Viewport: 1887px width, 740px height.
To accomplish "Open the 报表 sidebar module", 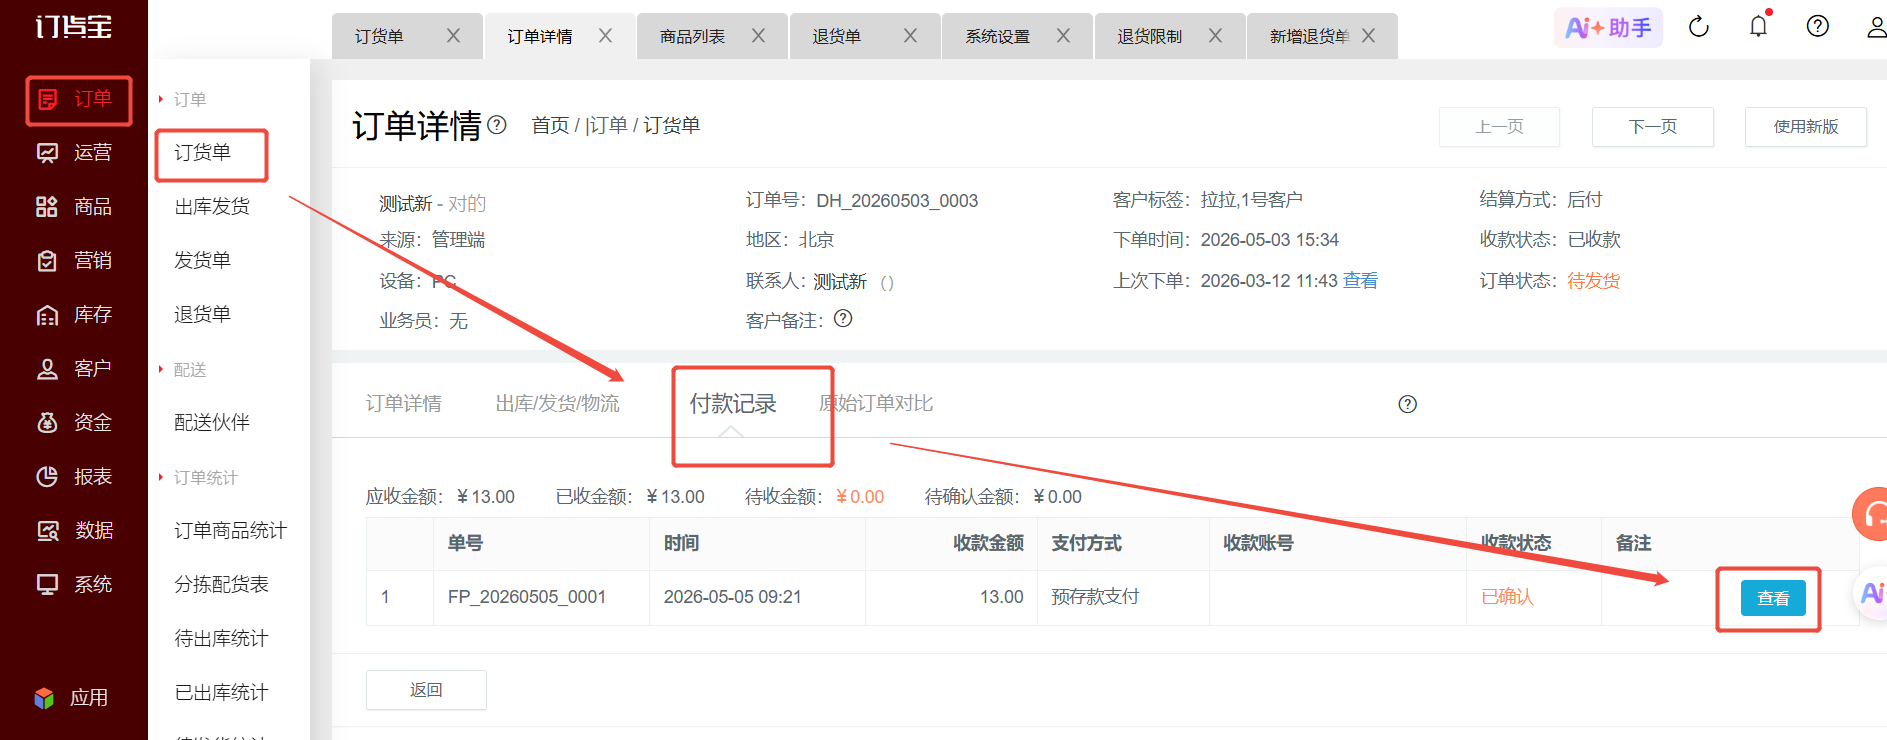I will click(x=74, y=477).
